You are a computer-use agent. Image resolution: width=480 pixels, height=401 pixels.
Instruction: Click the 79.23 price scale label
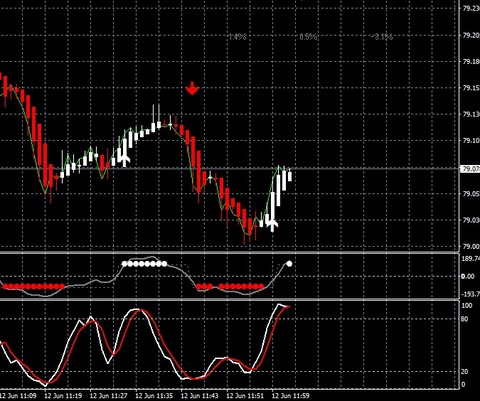coord(471,8)
